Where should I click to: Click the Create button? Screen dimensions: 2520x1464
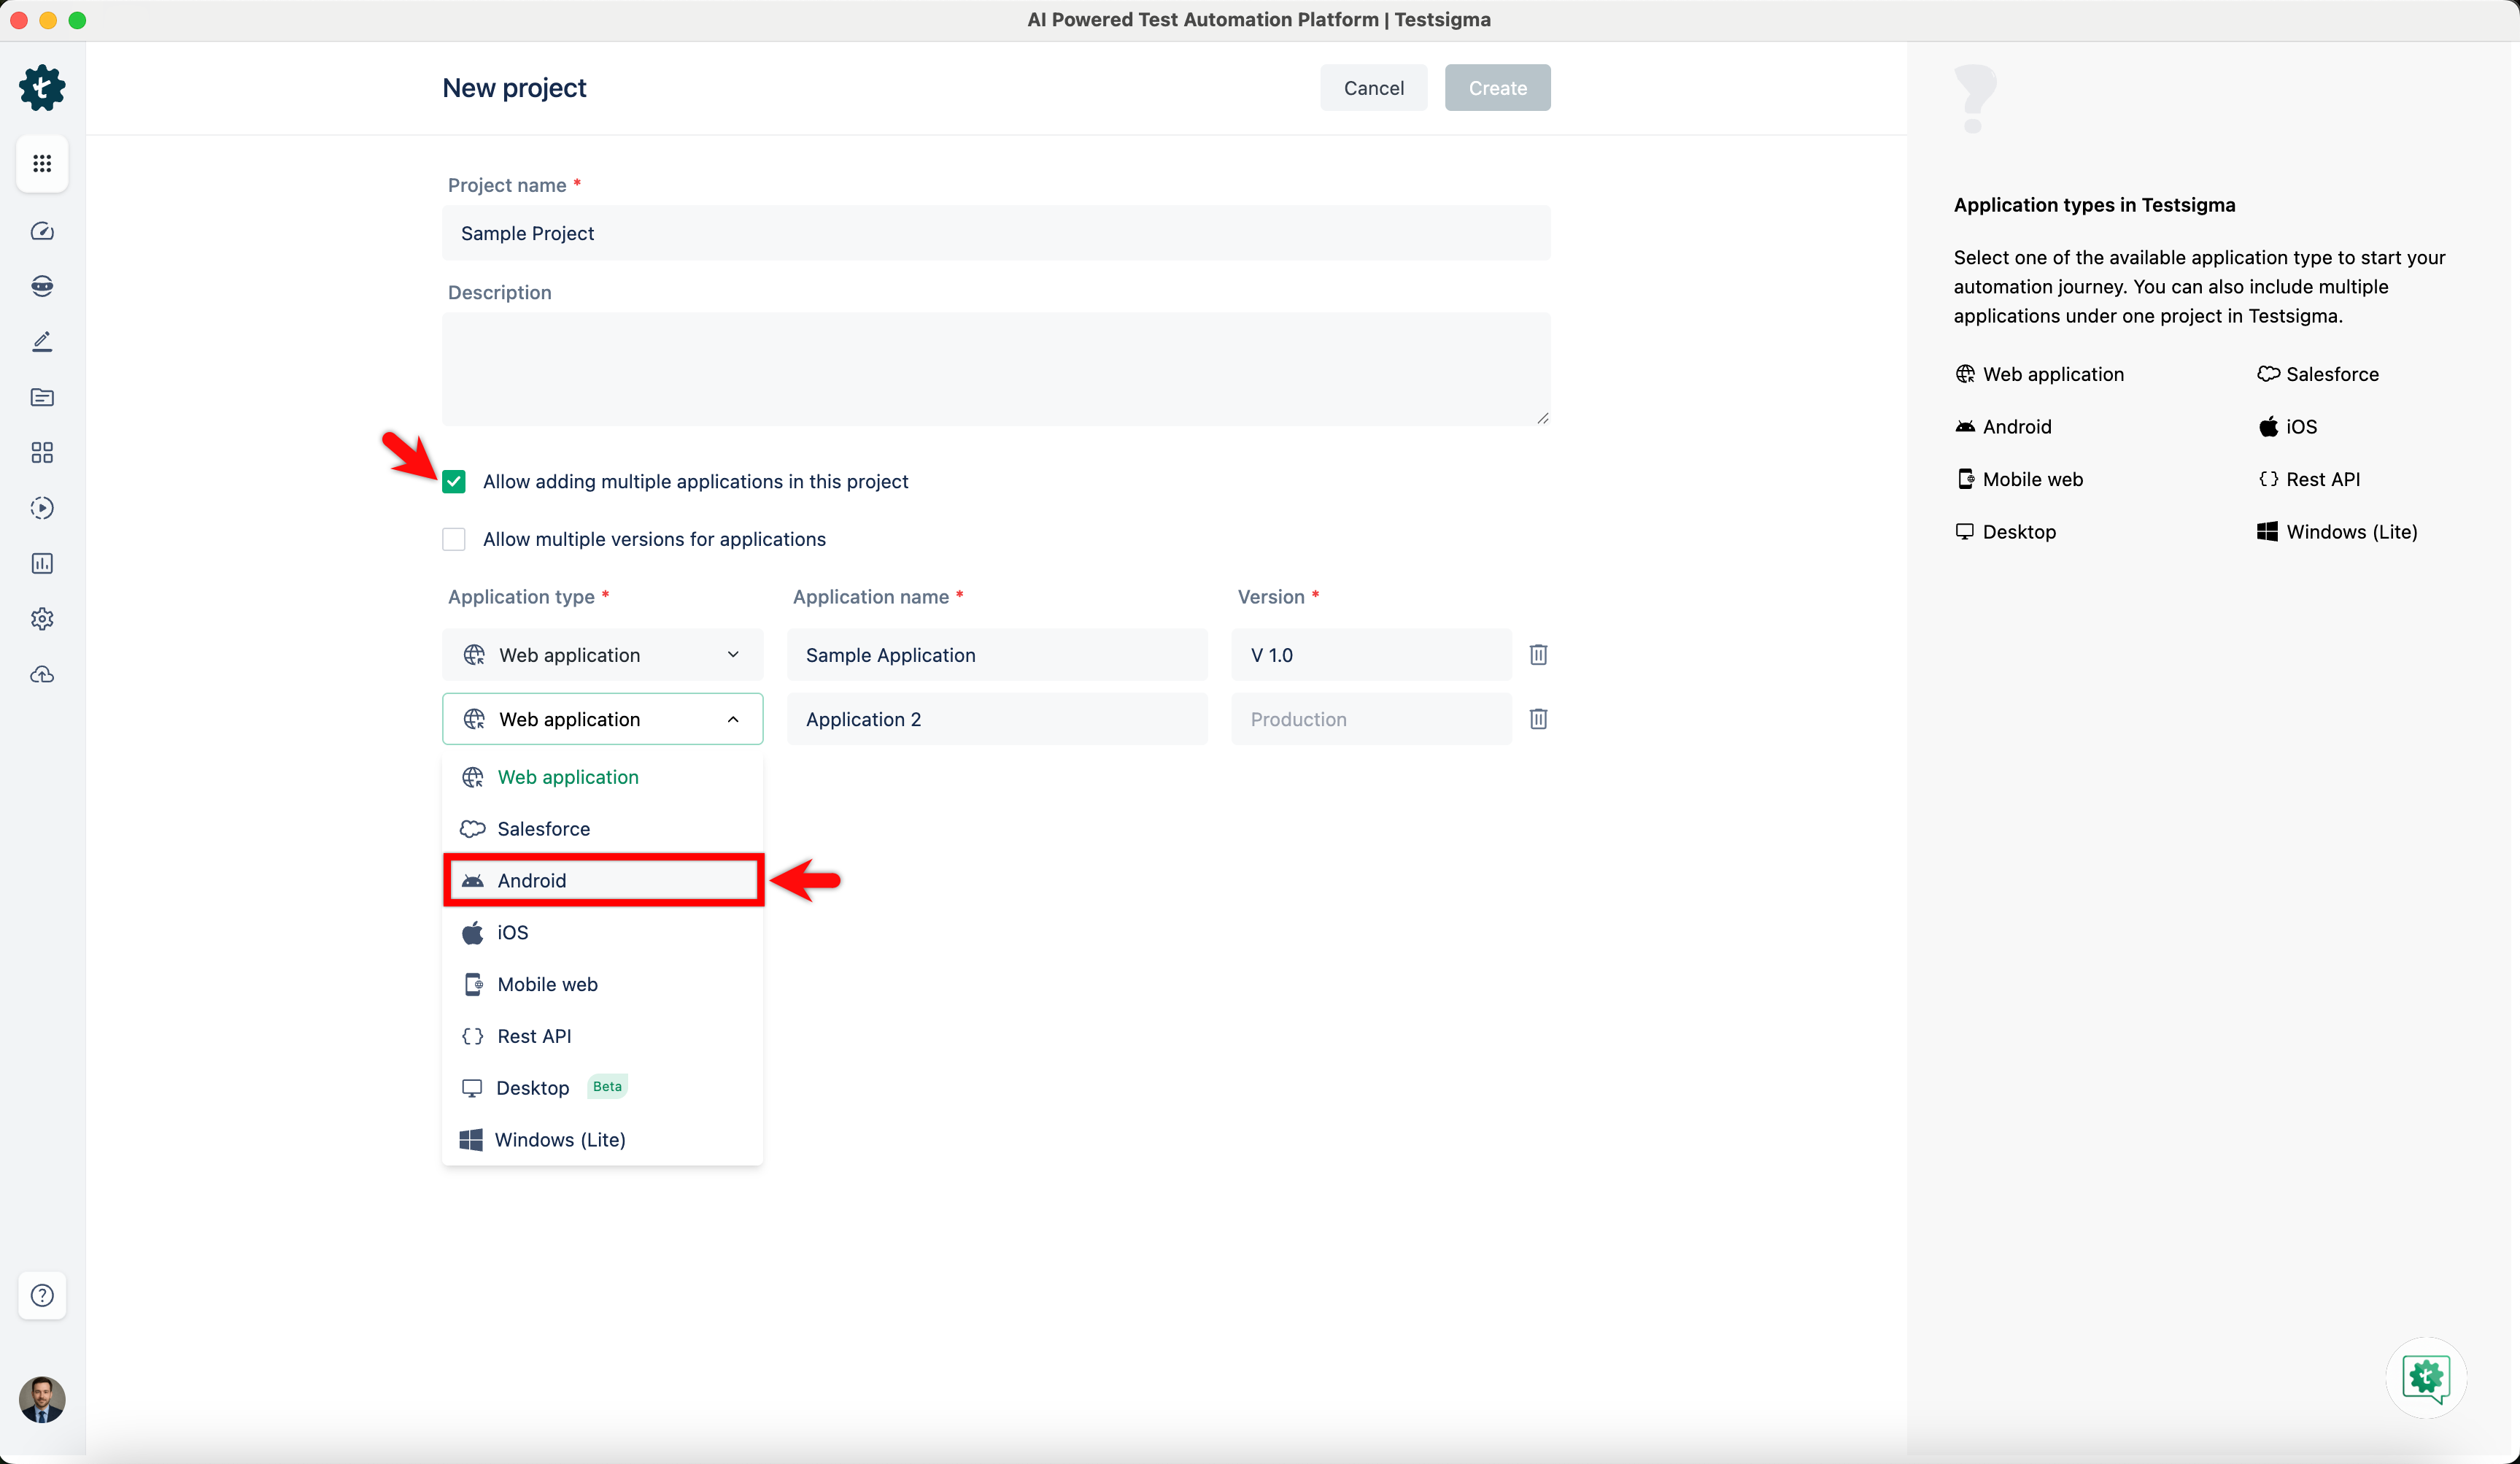[1497, 87]
